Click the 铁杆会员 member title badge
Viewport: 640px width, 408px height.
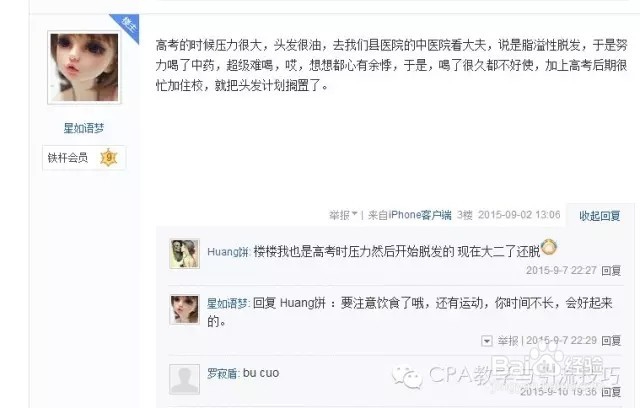pos(68,157)
